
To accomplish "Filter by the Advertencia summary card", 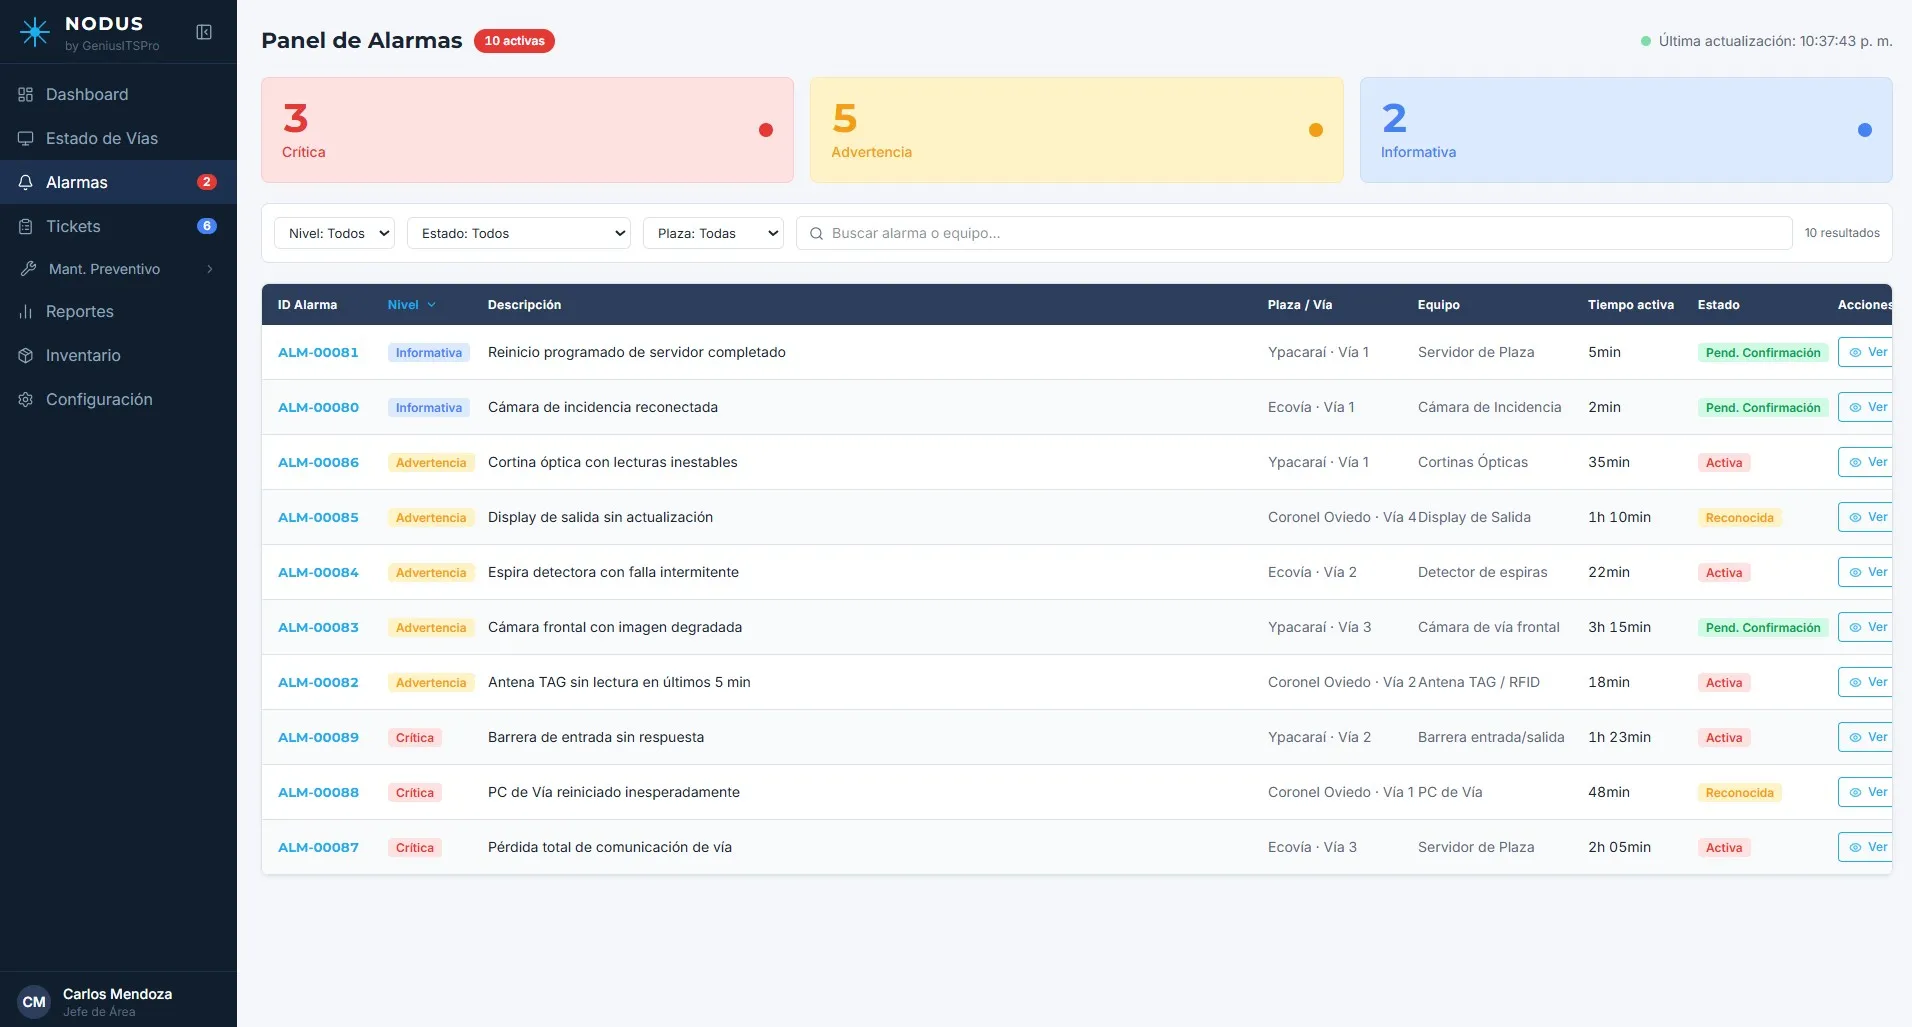I will click(x=1076, y=130).
